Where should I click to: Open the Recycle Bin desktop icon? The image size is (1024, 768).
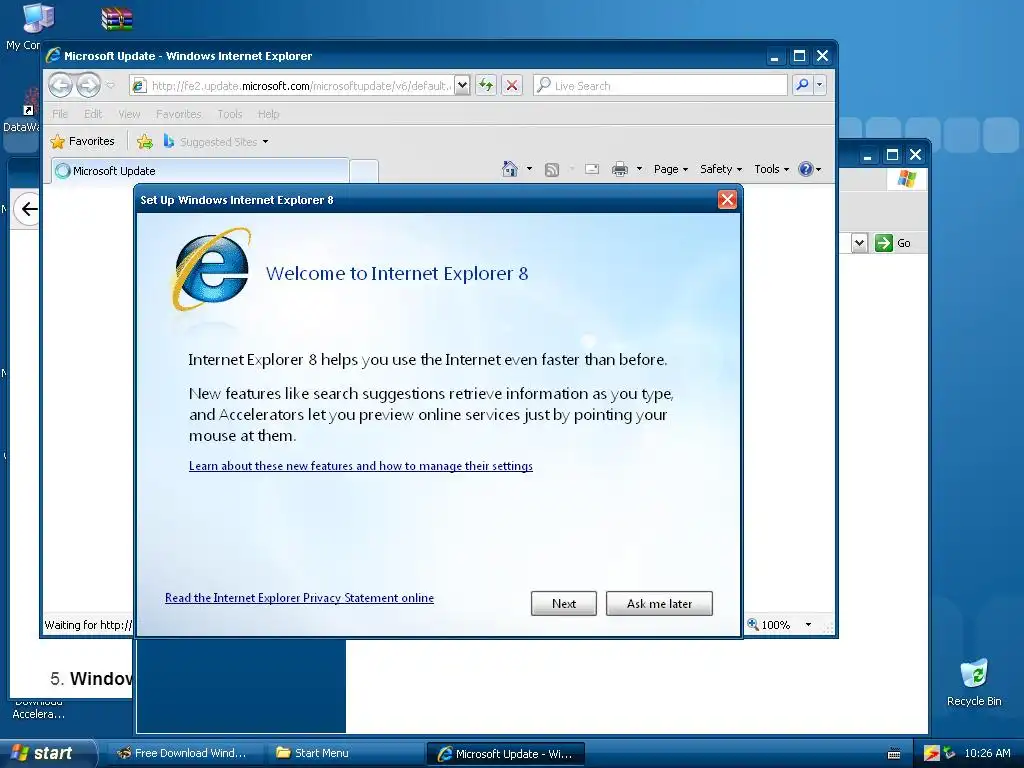[974, 682]
